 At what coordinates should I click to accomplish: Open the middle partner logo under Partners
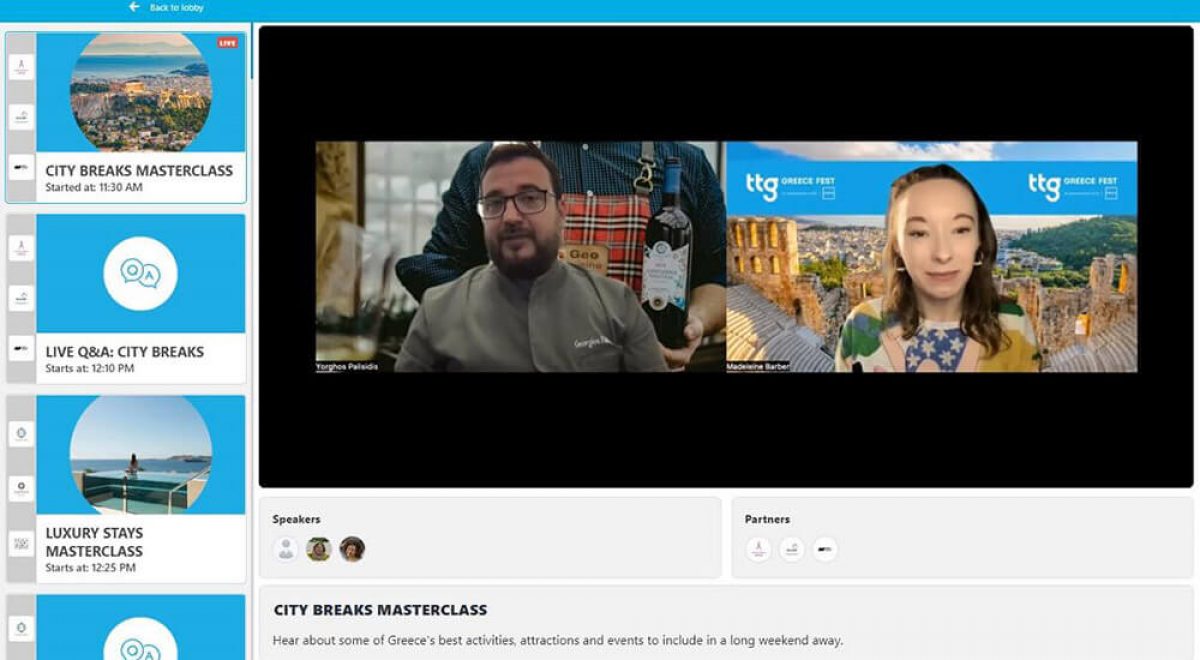tap(792, 549)
